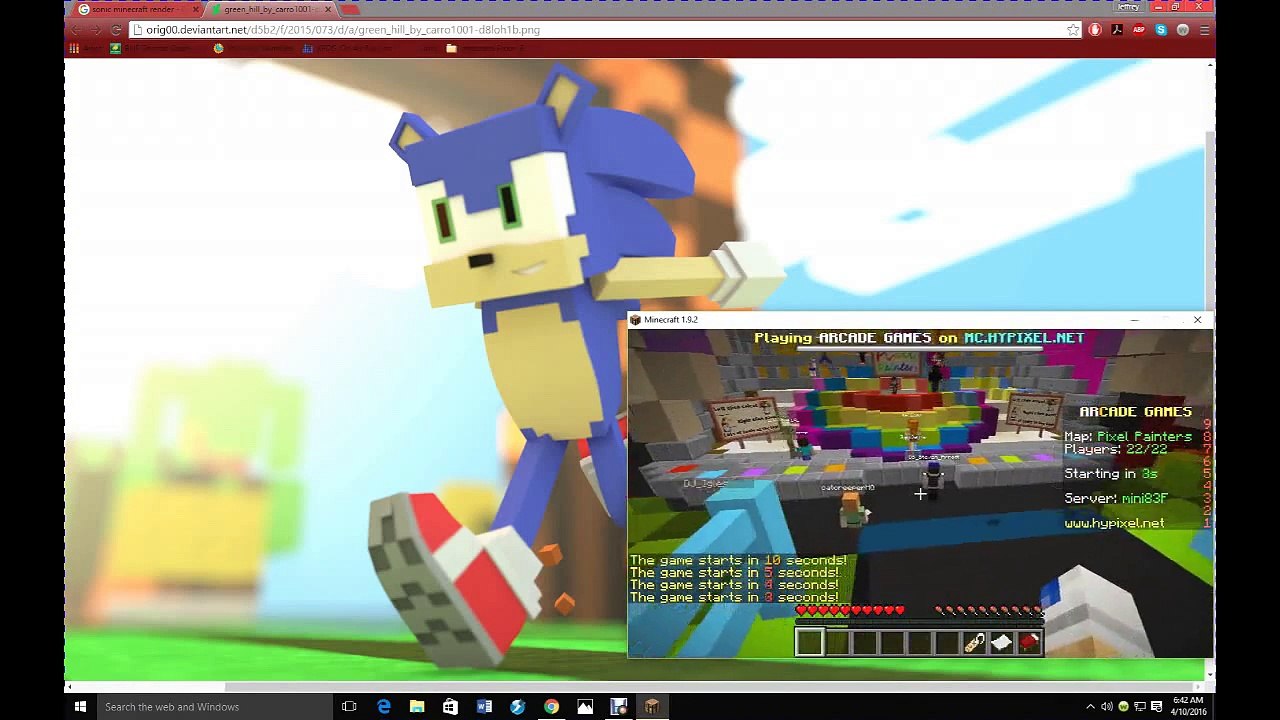Select the first Minecraft hotbar slot
The image size is (1280, 720).
809,643
